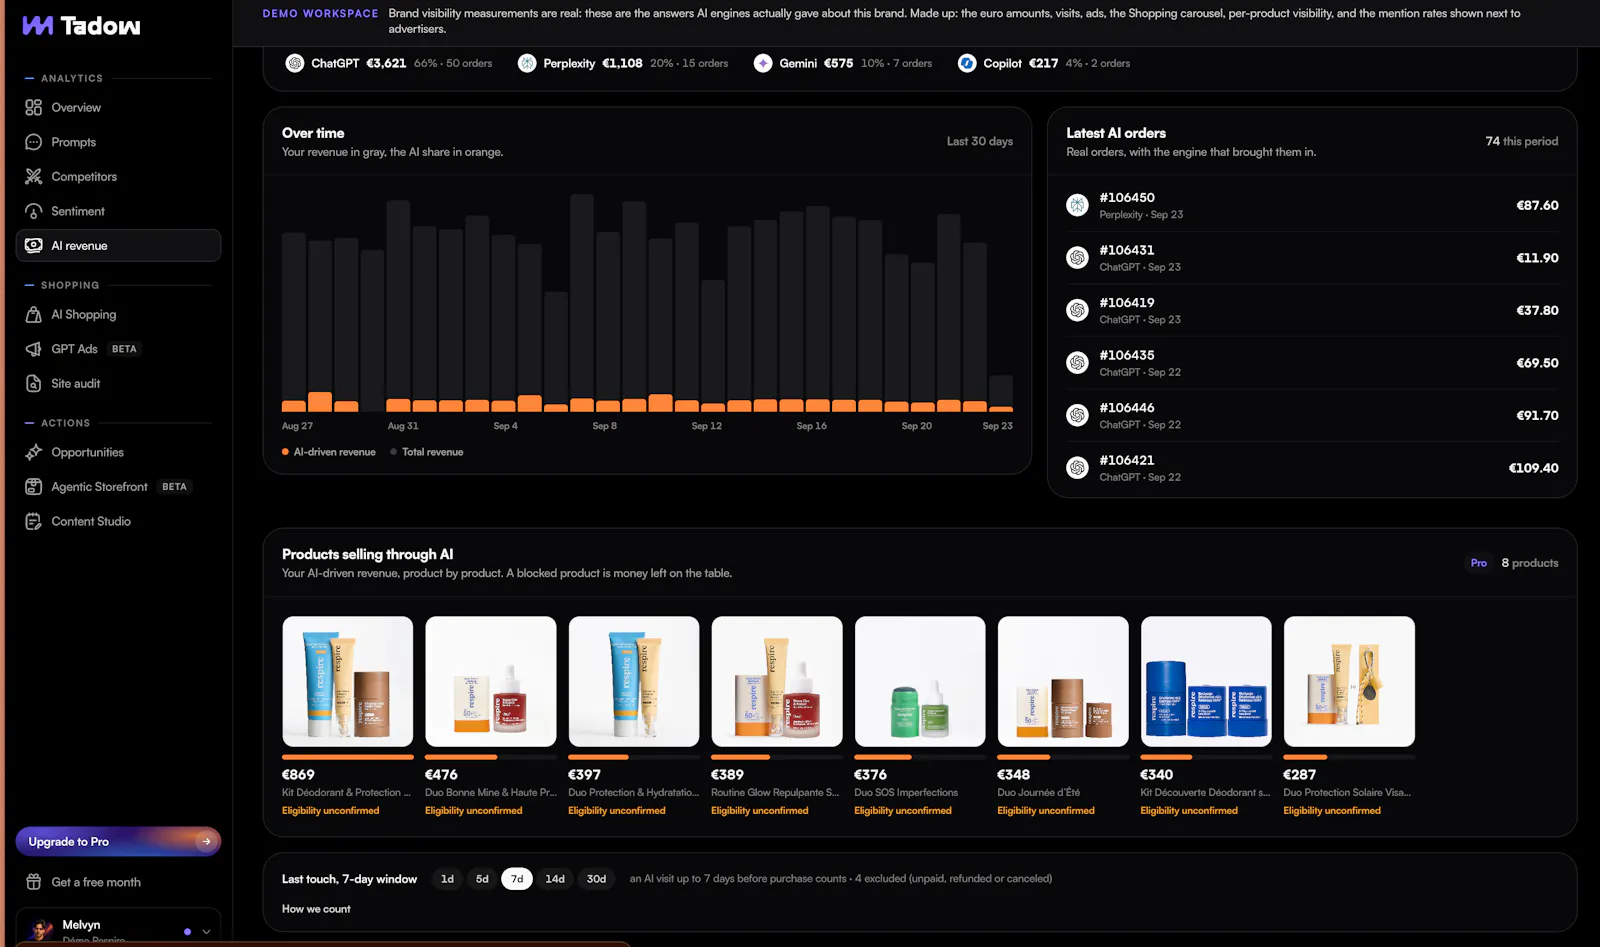The width and height of the screenshot is (1600, 947).
Task: Click the Perplexity engine logo in revenue bar
Action: click(x=527, y=63)
